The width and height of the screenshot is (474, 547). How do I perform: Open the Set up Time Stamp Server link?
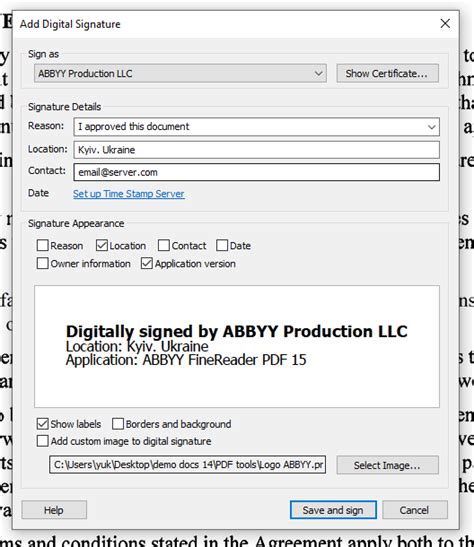tap(129, 194)
